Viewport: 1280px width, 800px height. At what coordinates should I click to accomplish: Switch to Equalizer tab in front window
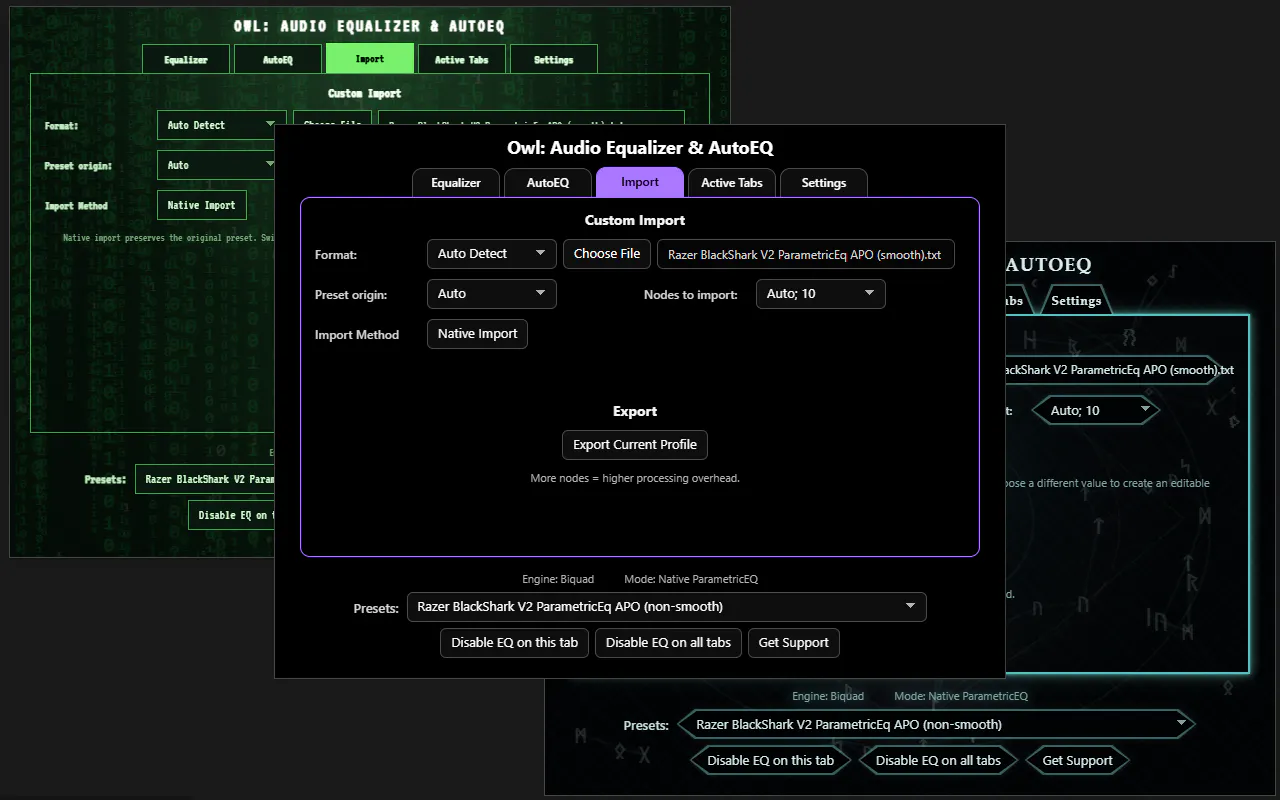(x=456, y=183)
